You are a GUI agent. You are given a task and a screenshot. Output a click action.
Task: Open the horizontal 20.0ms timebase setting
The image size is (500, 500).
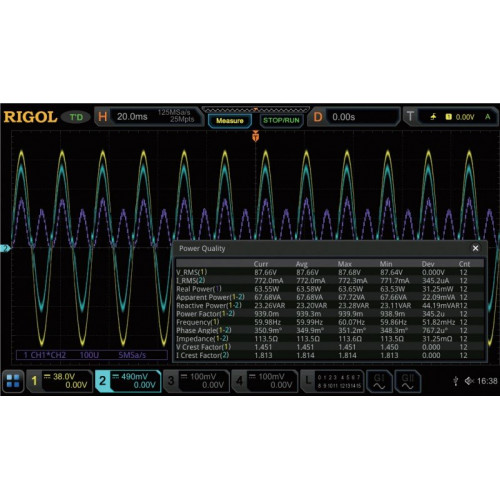[x=149, y=116]
